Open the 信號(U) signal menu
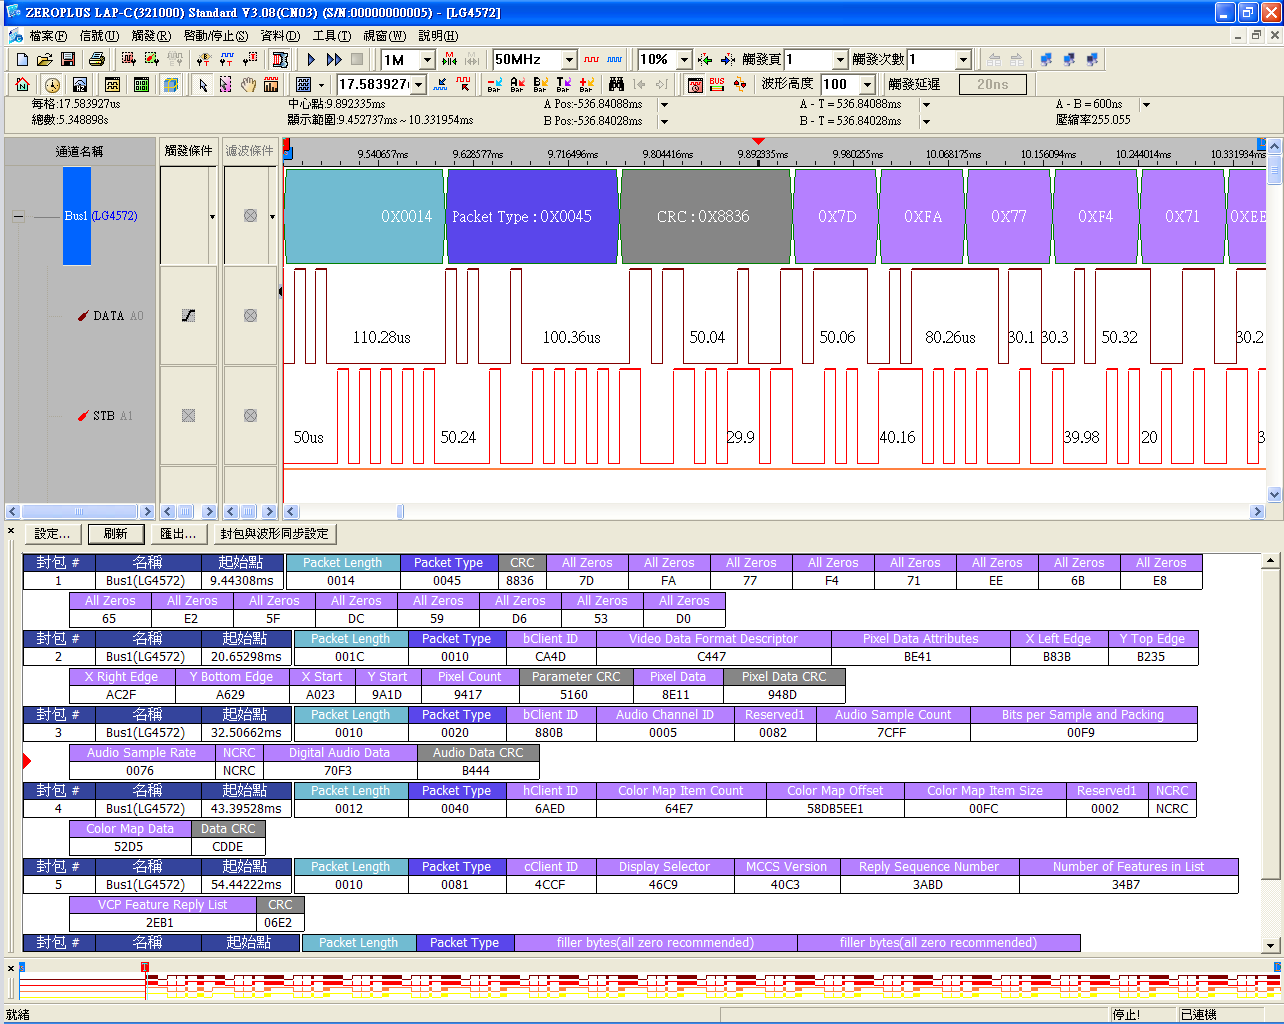This screenshot has height=1024, width=1284. (99, 36)
